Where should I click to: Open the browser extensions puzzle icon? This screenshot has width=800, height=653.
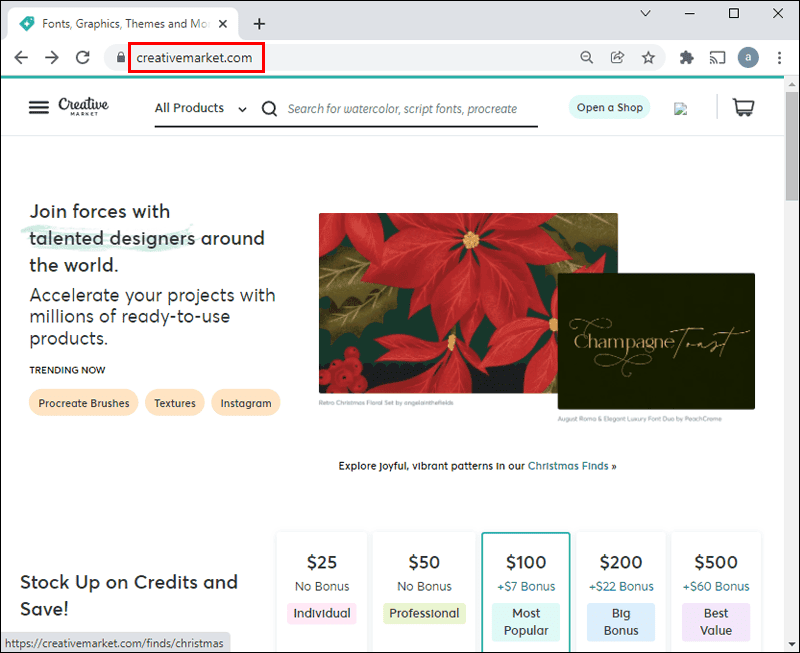[x=686, y=57]
